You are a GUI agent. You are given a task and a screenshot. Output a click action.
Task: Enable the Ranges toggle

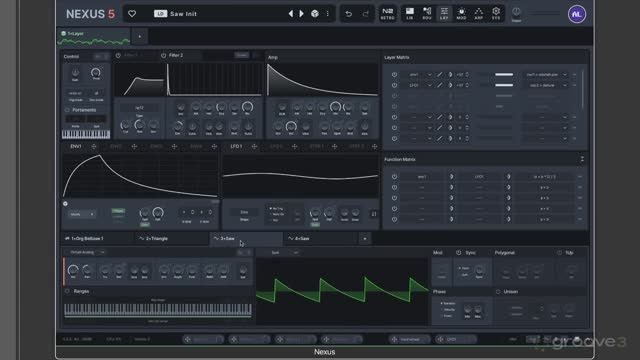(x=67, y=291)
